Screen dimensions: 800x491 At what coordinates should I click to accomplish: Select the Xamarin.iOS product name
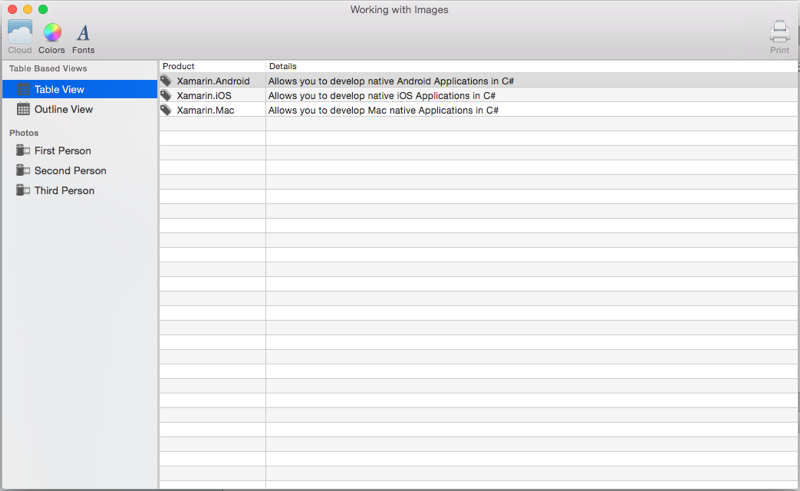tap(204, 96)
